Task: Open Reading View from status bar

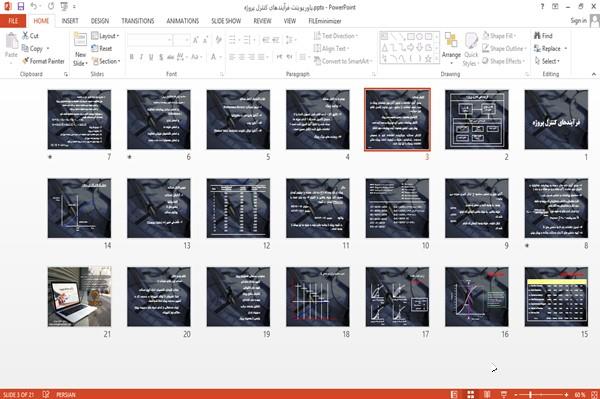Action: pos(487,394)
